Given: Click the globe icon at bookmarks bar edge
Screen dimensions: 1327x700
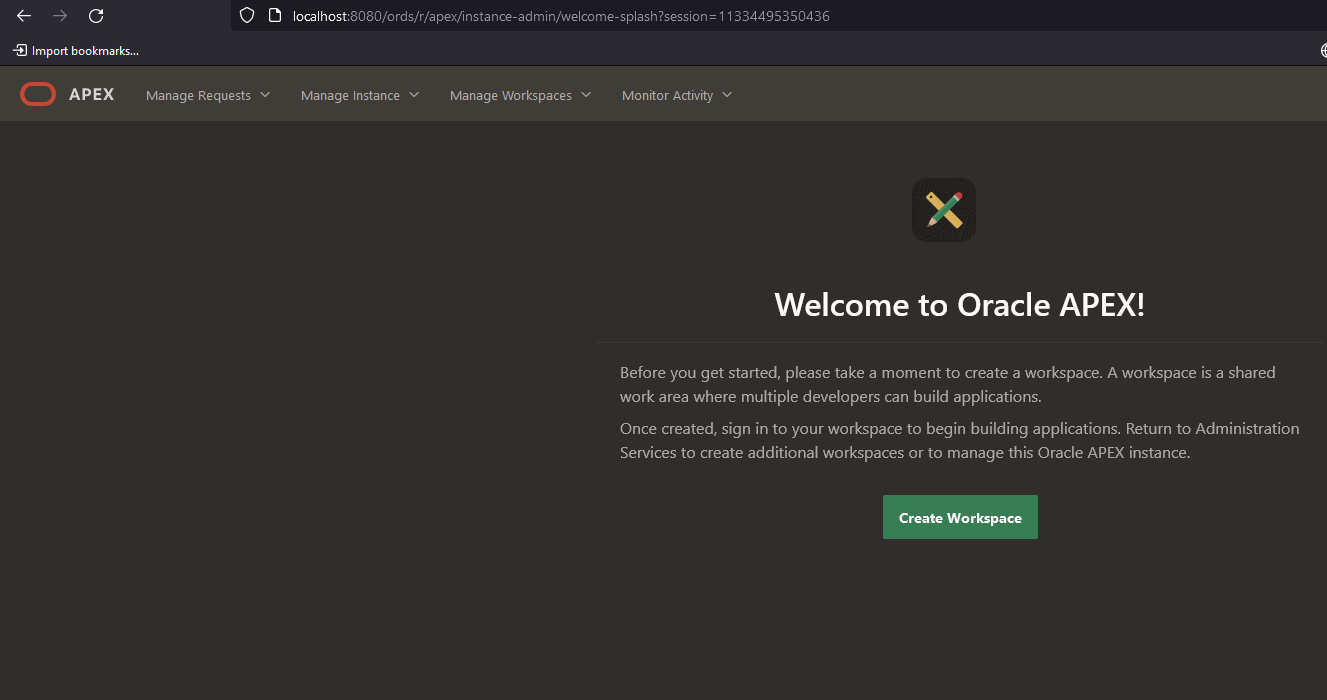Looking at the screenshot, I should pyautogui.click(x=1322, y=50).
